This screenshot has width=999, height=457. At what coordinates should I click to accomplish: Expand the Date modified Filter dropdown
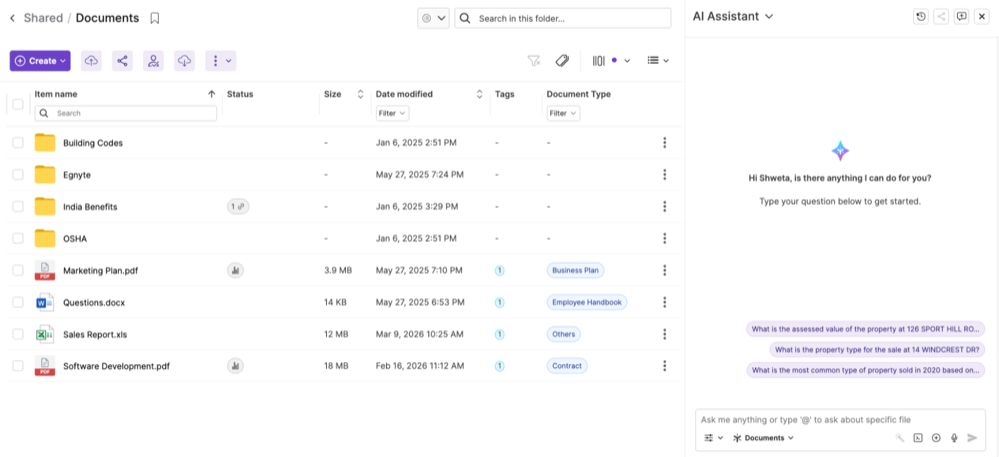(x=391, y=114)
